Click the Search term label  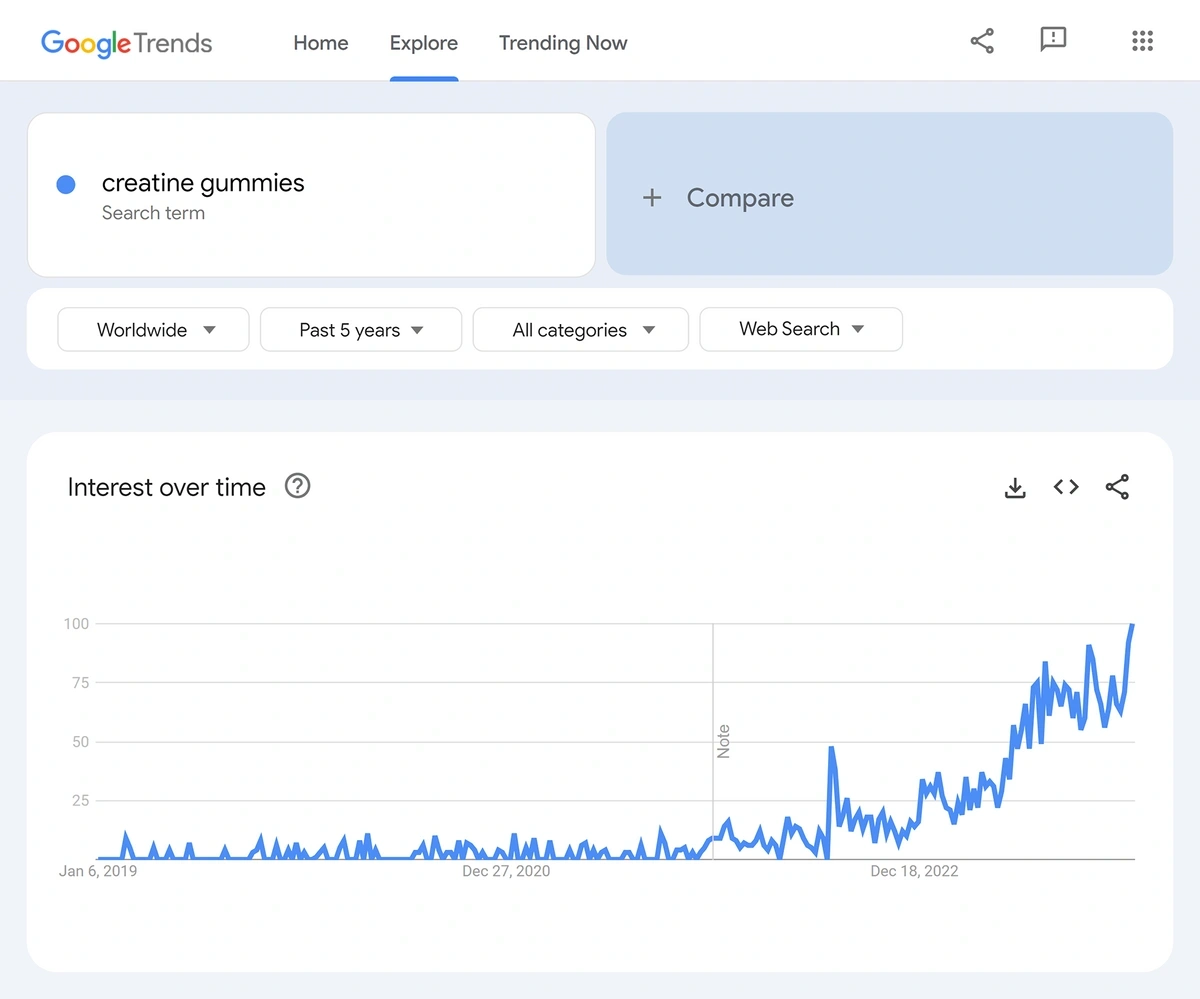153,213
